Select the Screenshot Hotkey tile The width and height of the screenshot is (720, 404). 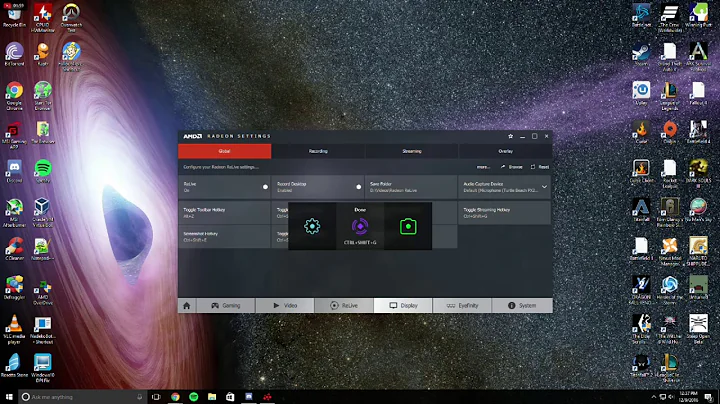point(225,236)
